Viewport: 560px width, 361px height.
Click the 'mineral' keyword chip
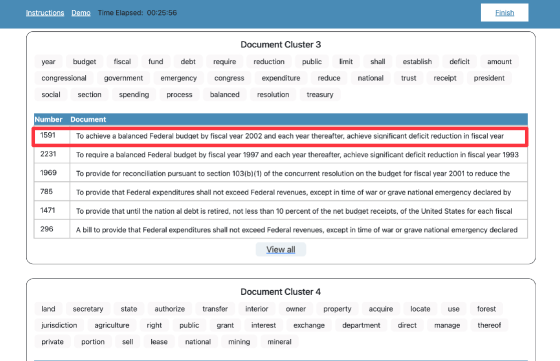click(279, 341)
